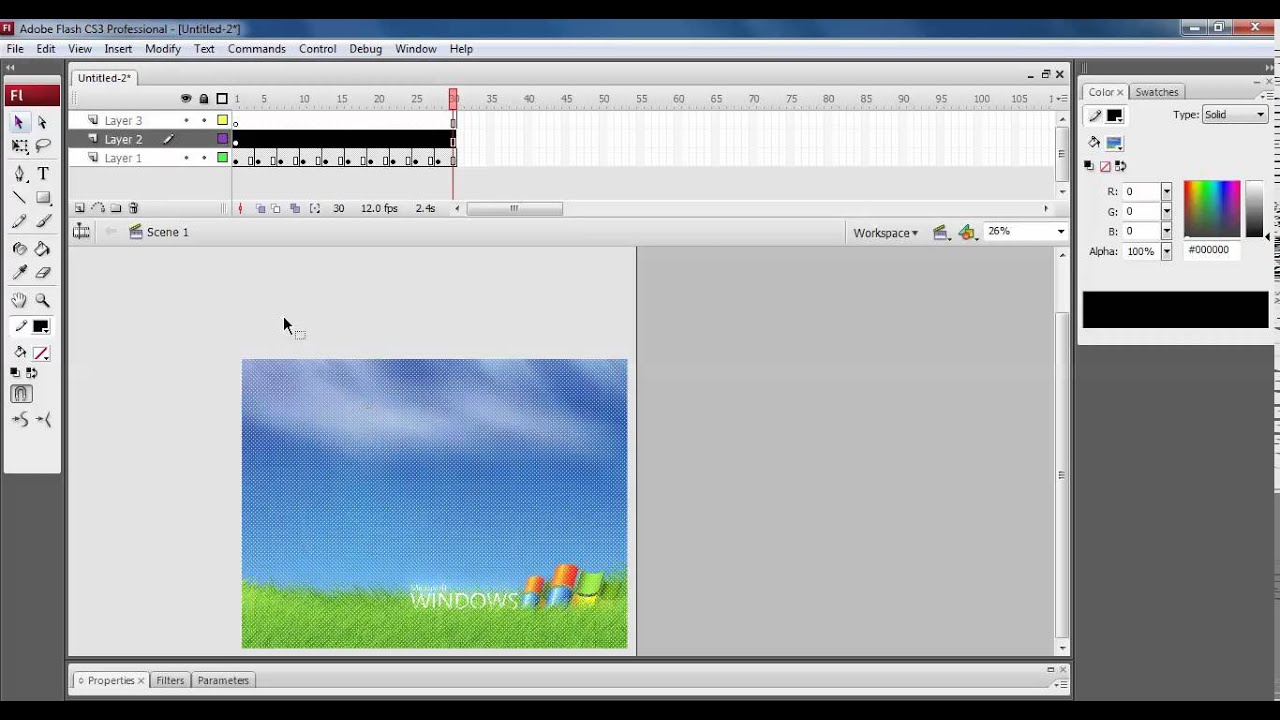Open the R value dropdown arrow

(x=1166, y=191)
